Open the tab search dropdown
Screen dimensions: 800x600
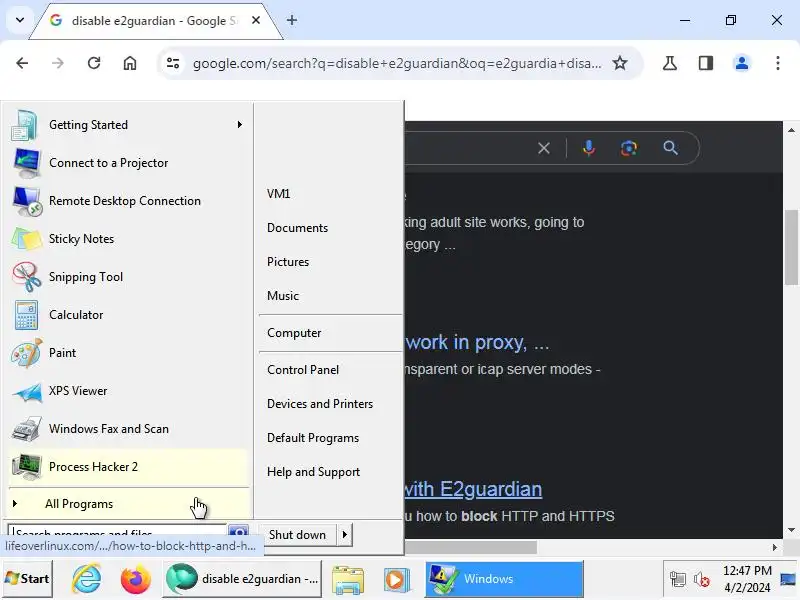pos(20,20)
